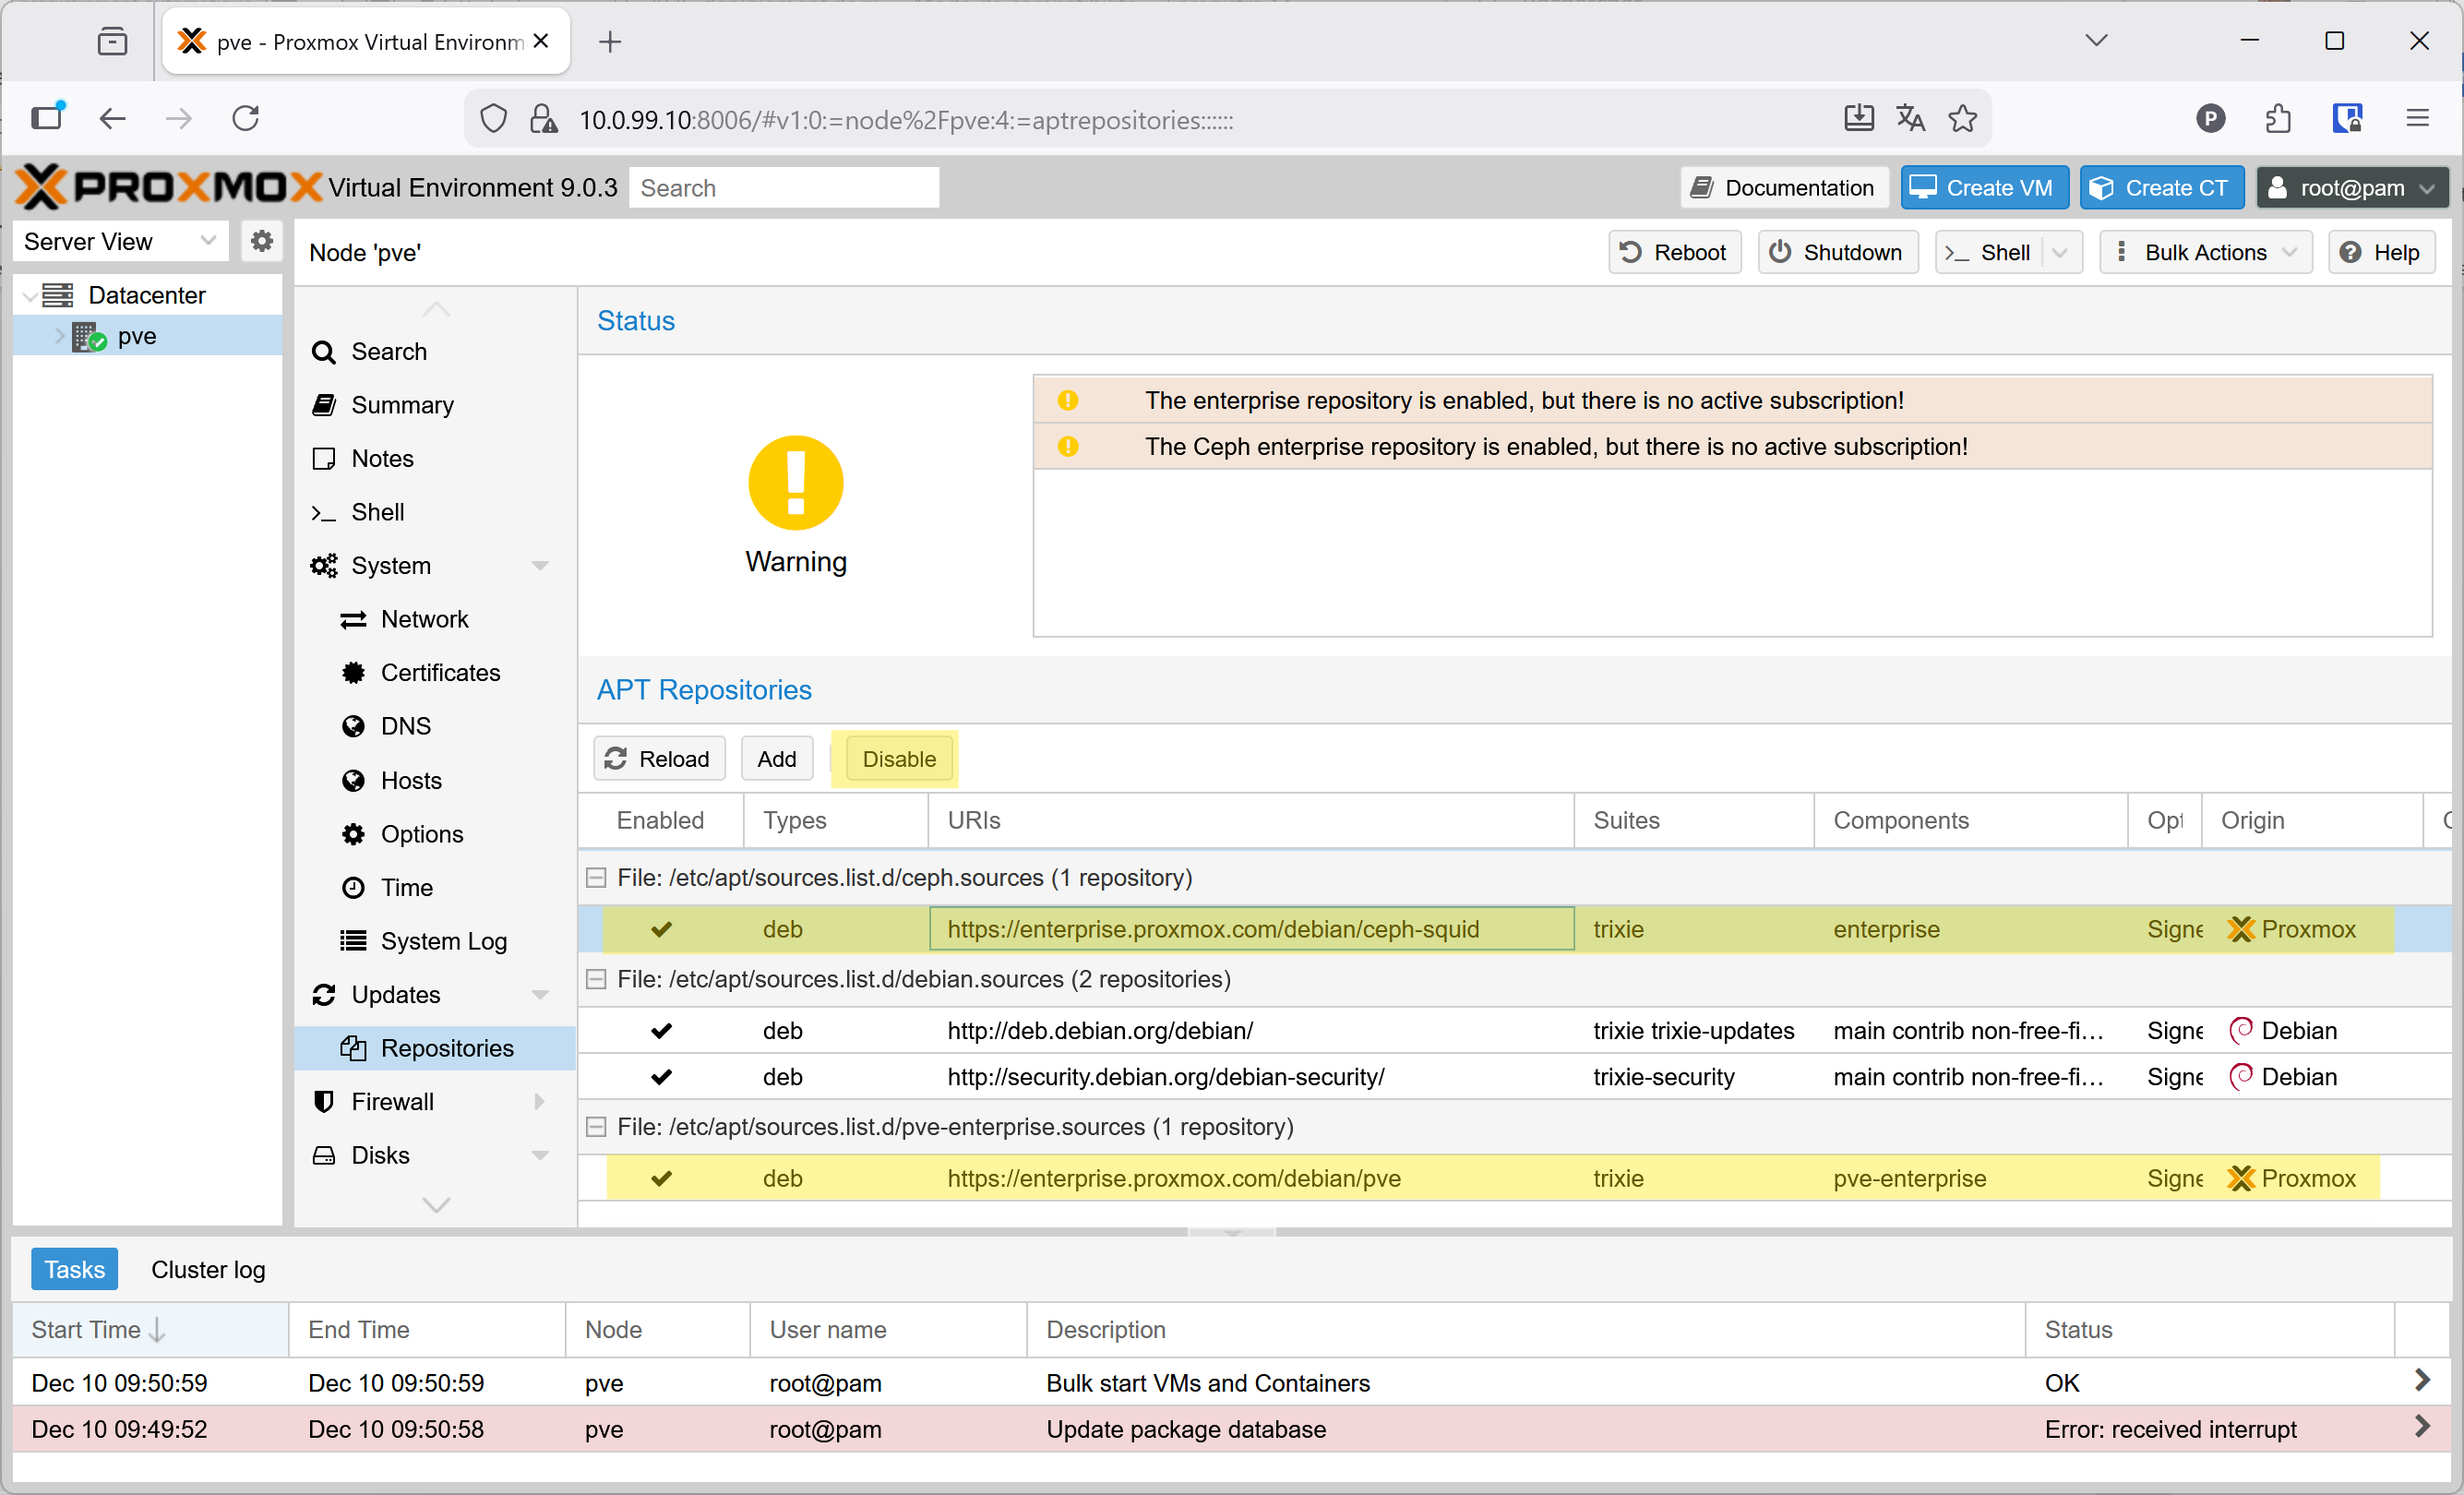
Task: Close the pve Proxmox browser tab
Action: click(541, 41)
